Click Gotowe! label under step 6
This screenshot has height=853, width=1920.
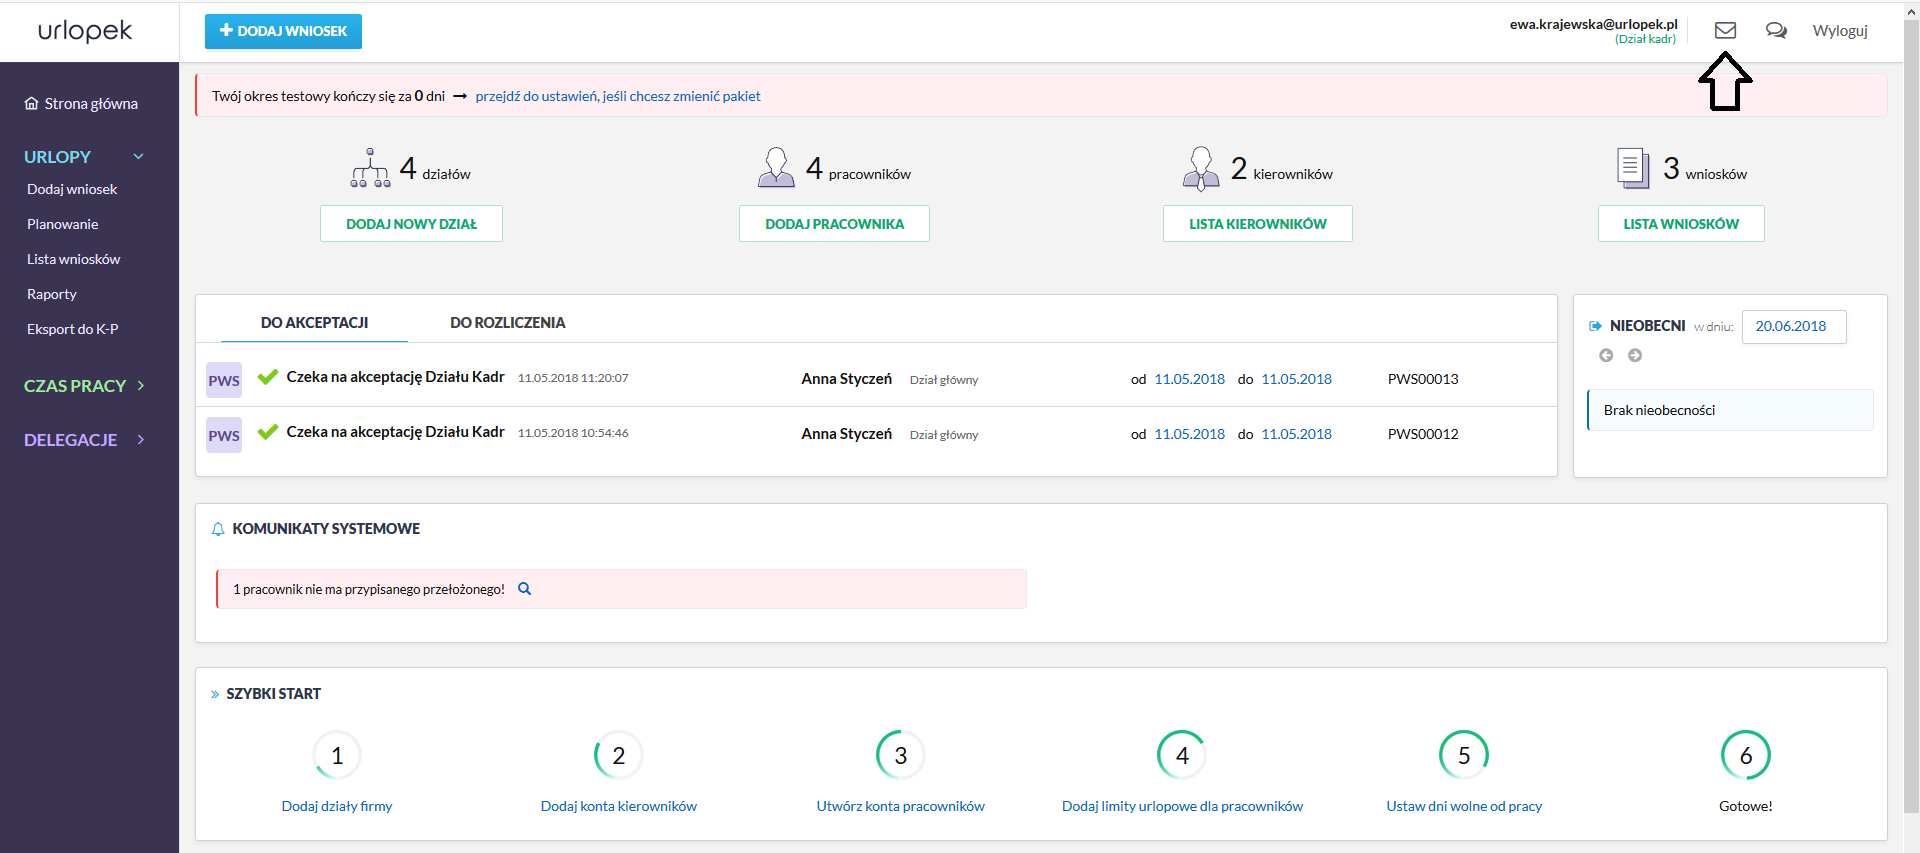pos(1746,806)
